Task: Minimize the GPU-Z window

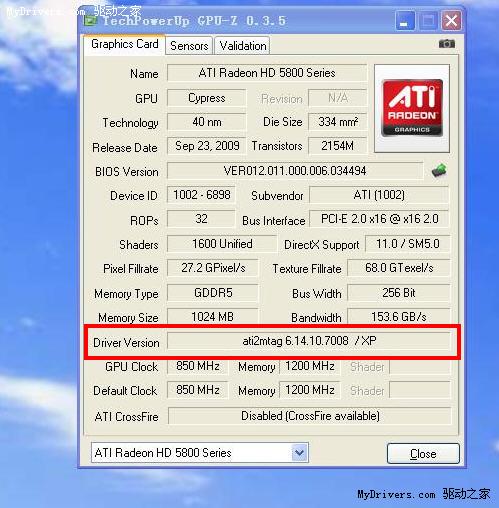Action: (405, 21)
